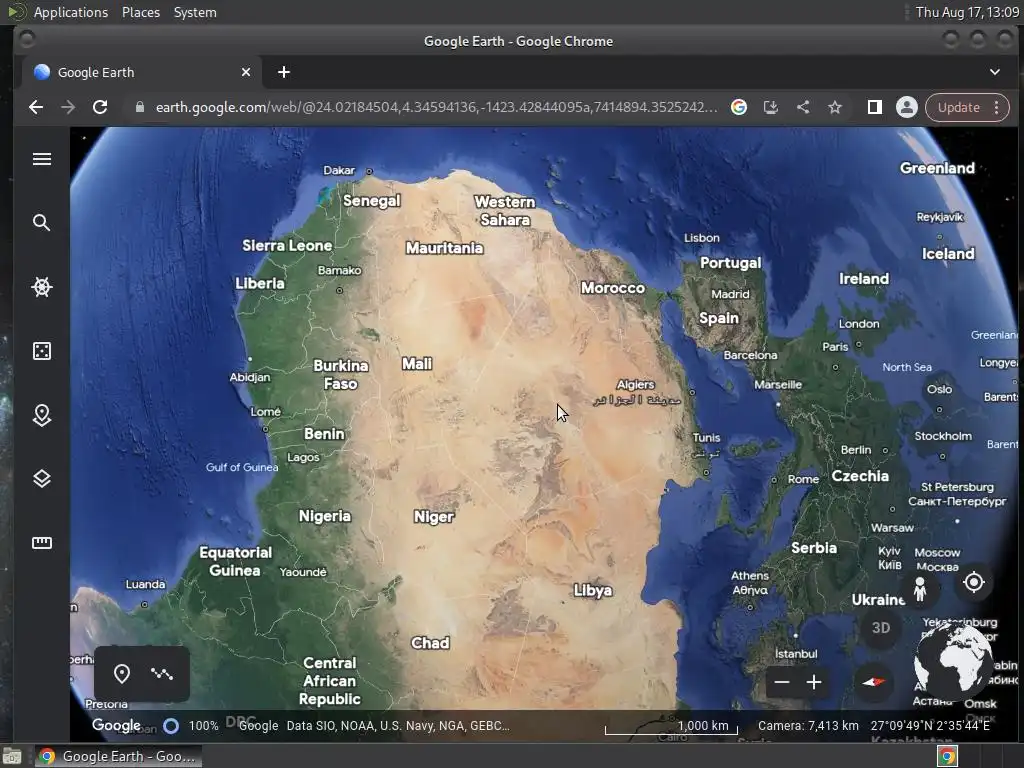Open a new Chrome tab

tap(283, 72)
